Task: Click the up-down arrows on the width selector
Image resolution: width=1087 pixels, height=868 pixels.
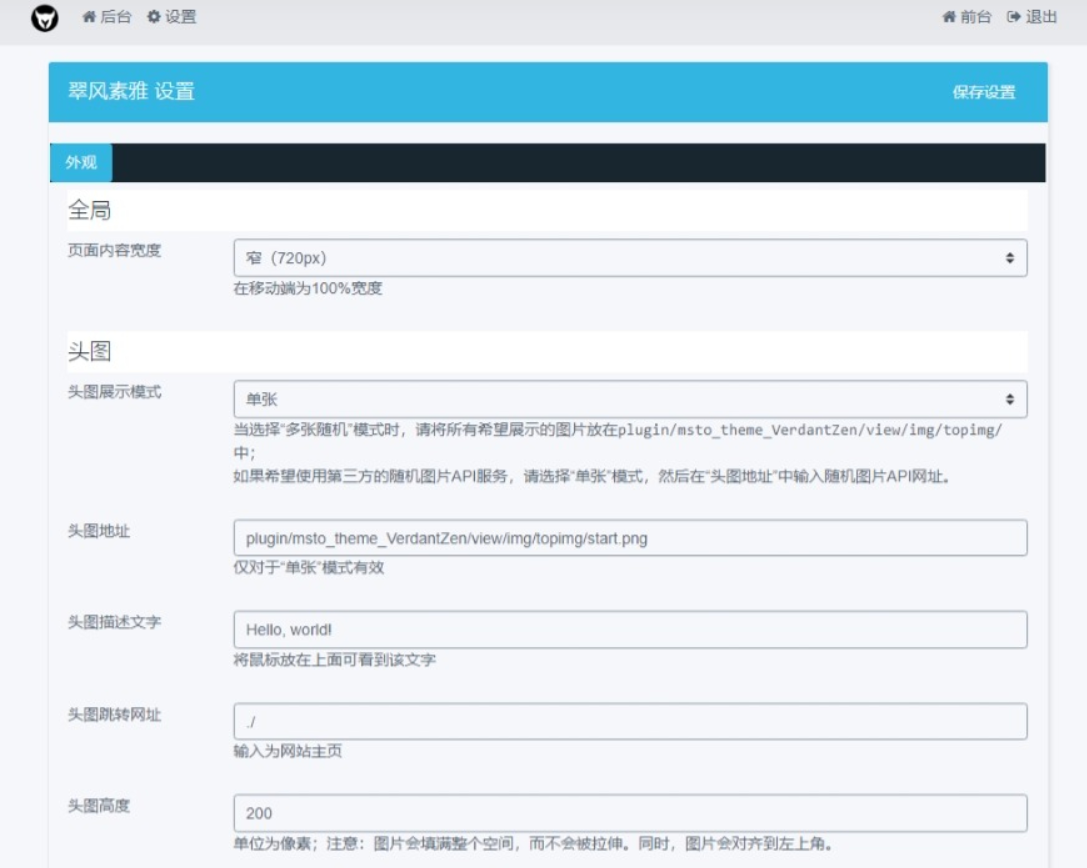Action: coord(1012,258)
